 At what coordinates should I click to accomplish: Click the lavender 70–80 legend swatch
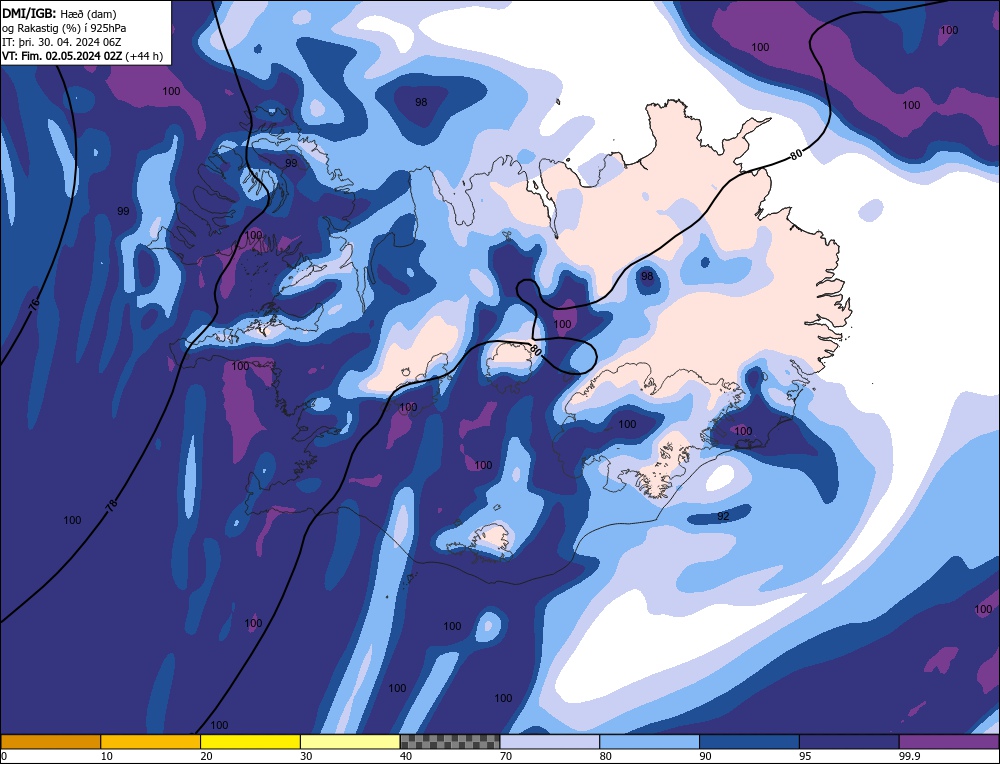click(x=550, y=742)
